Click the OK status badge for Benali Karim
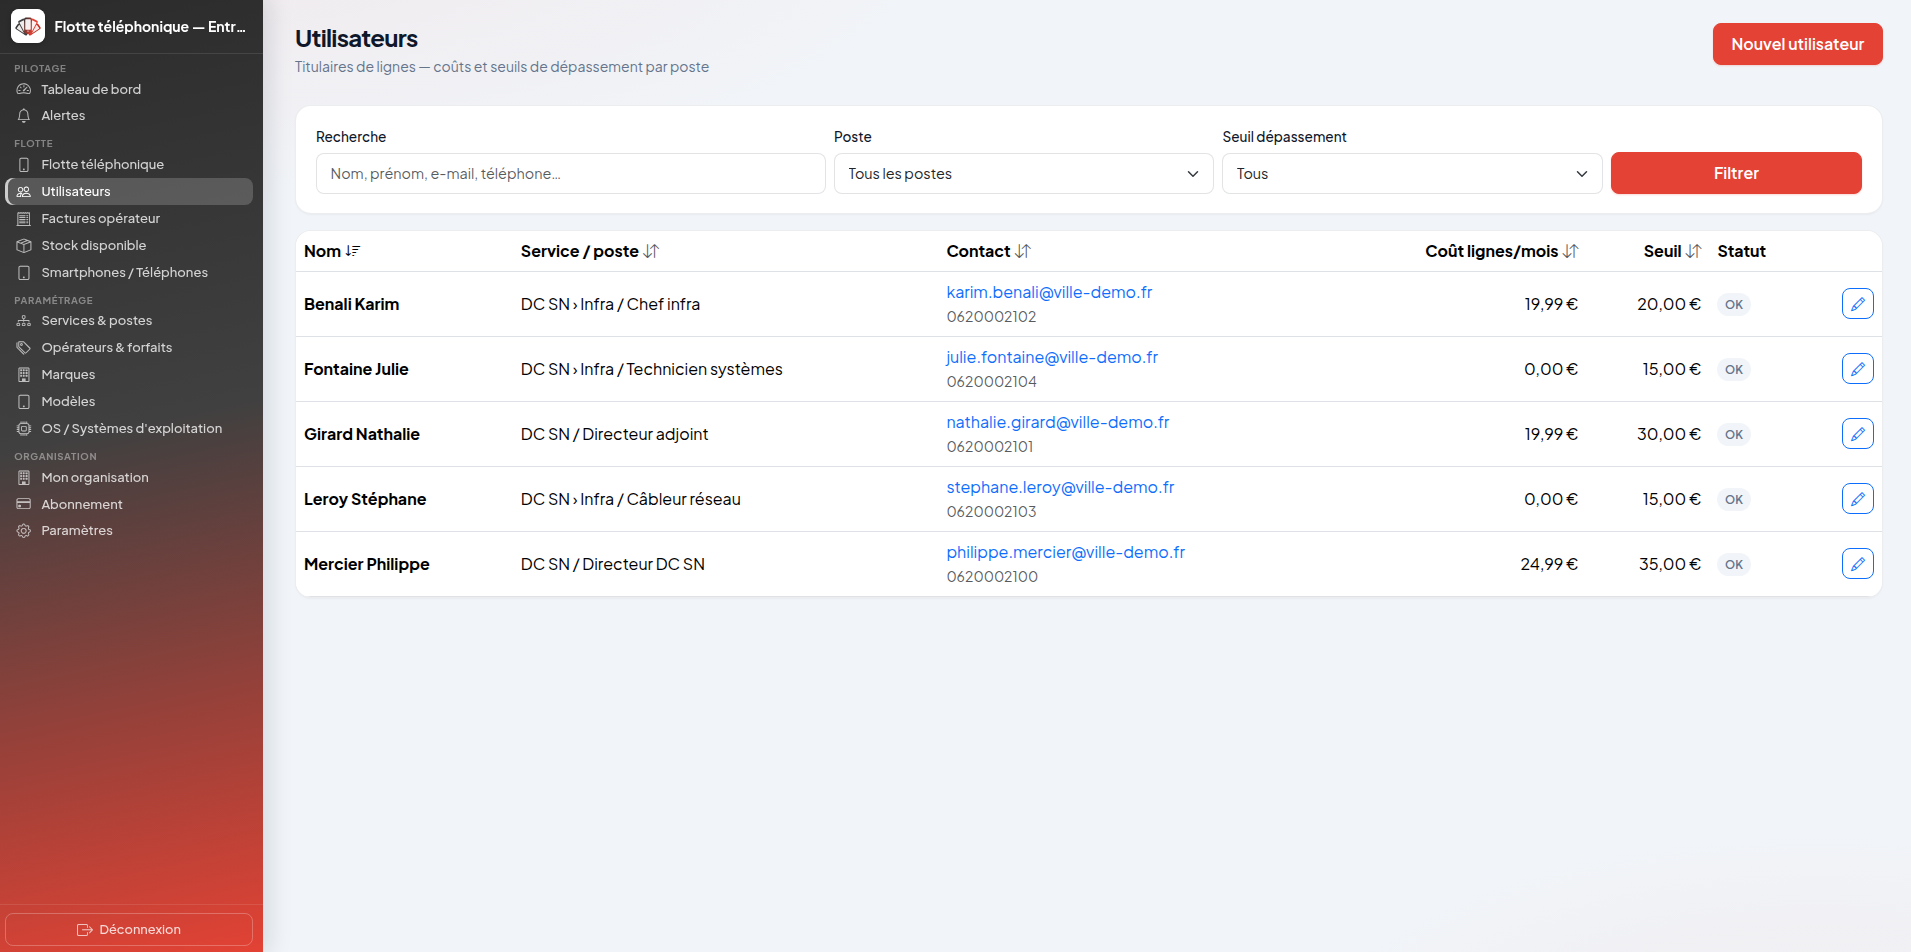This screenshot has height=952, width=1911. [1734, 304]
